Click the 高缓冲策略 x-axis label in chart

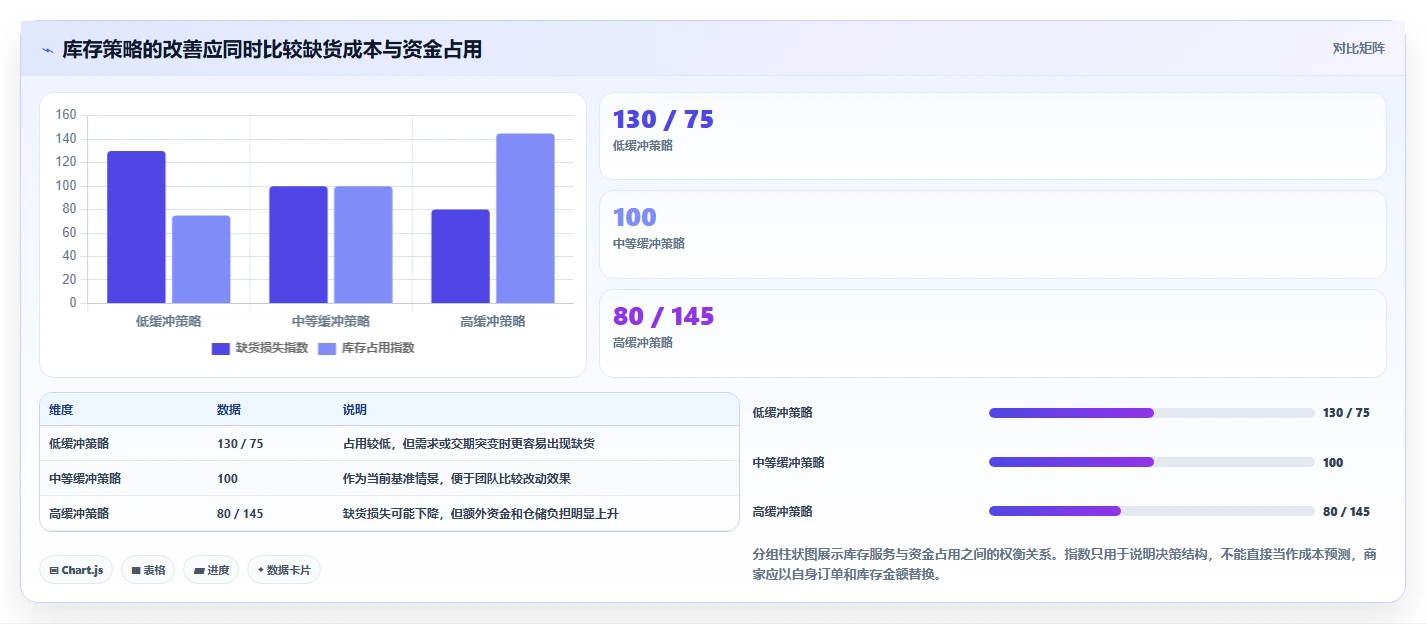tap(493, 321)
